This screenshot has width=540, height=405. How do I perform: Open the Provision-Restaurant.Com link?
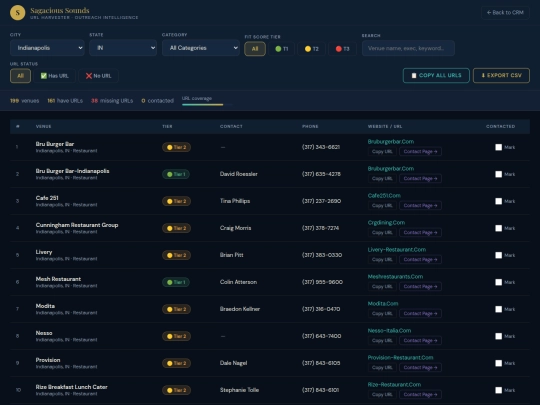400,357
